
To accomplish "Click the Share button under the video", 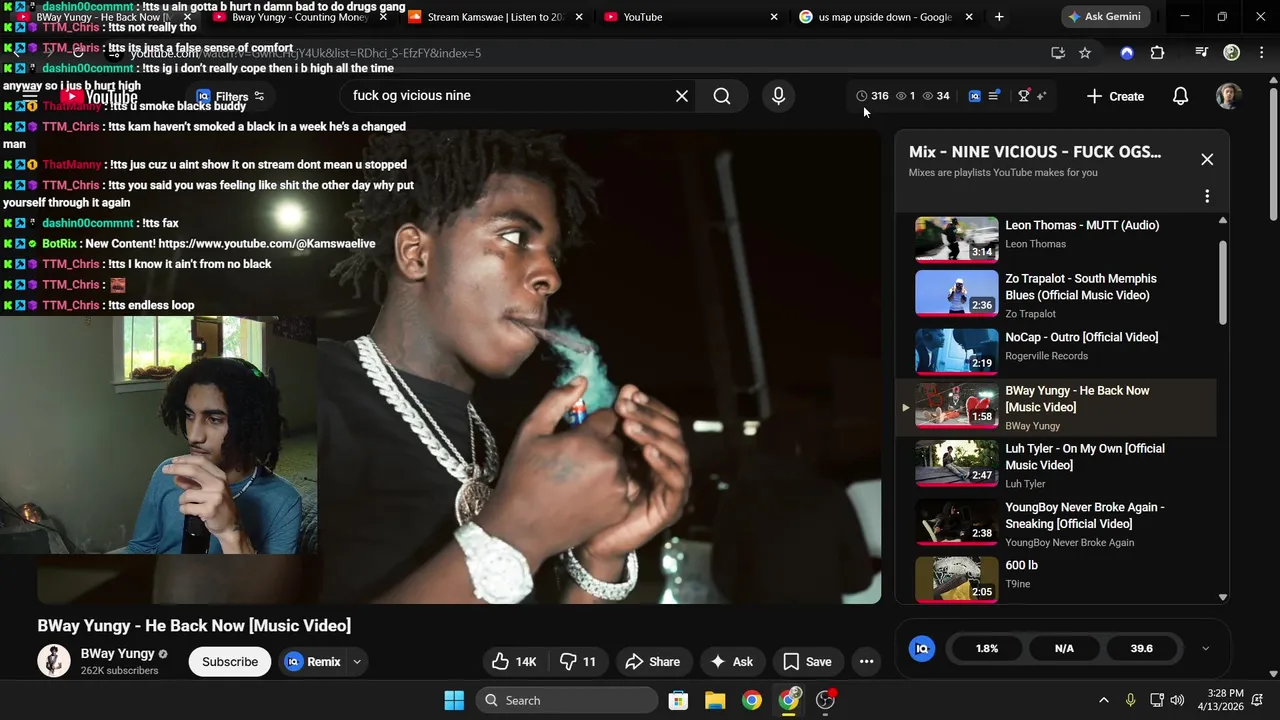I will (x=652, y=662).
